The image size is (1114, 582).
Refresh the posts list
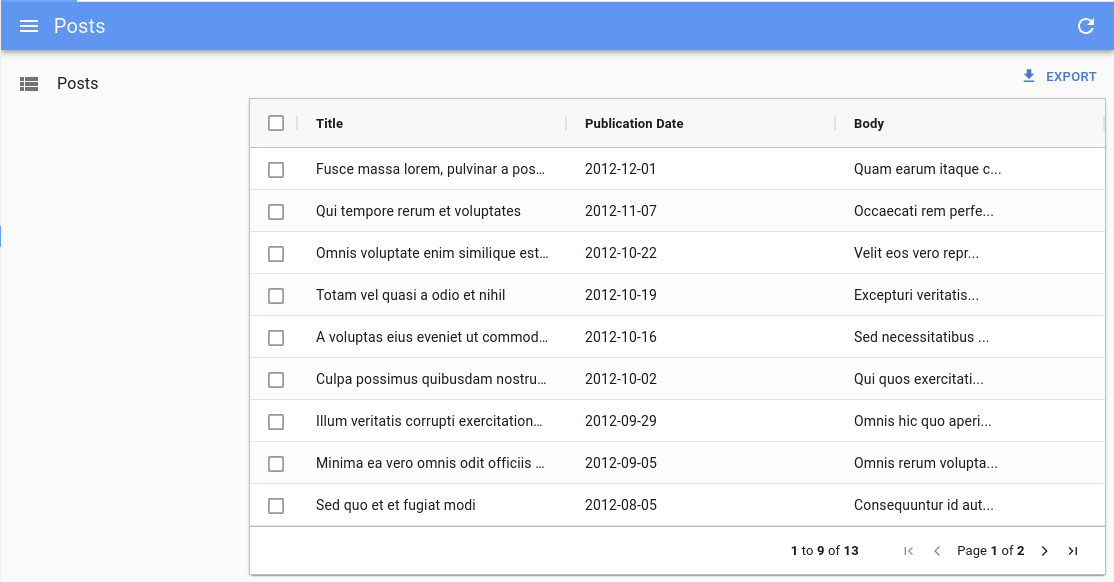click(x=1086, y=26)
